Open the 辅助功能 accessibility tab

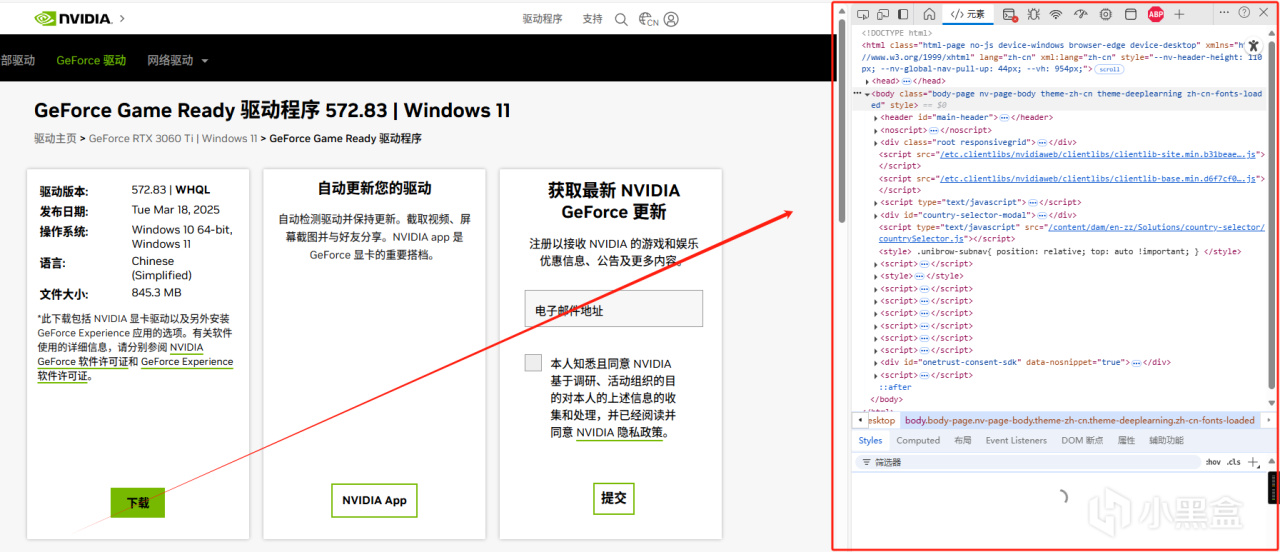pos(1166,440)
